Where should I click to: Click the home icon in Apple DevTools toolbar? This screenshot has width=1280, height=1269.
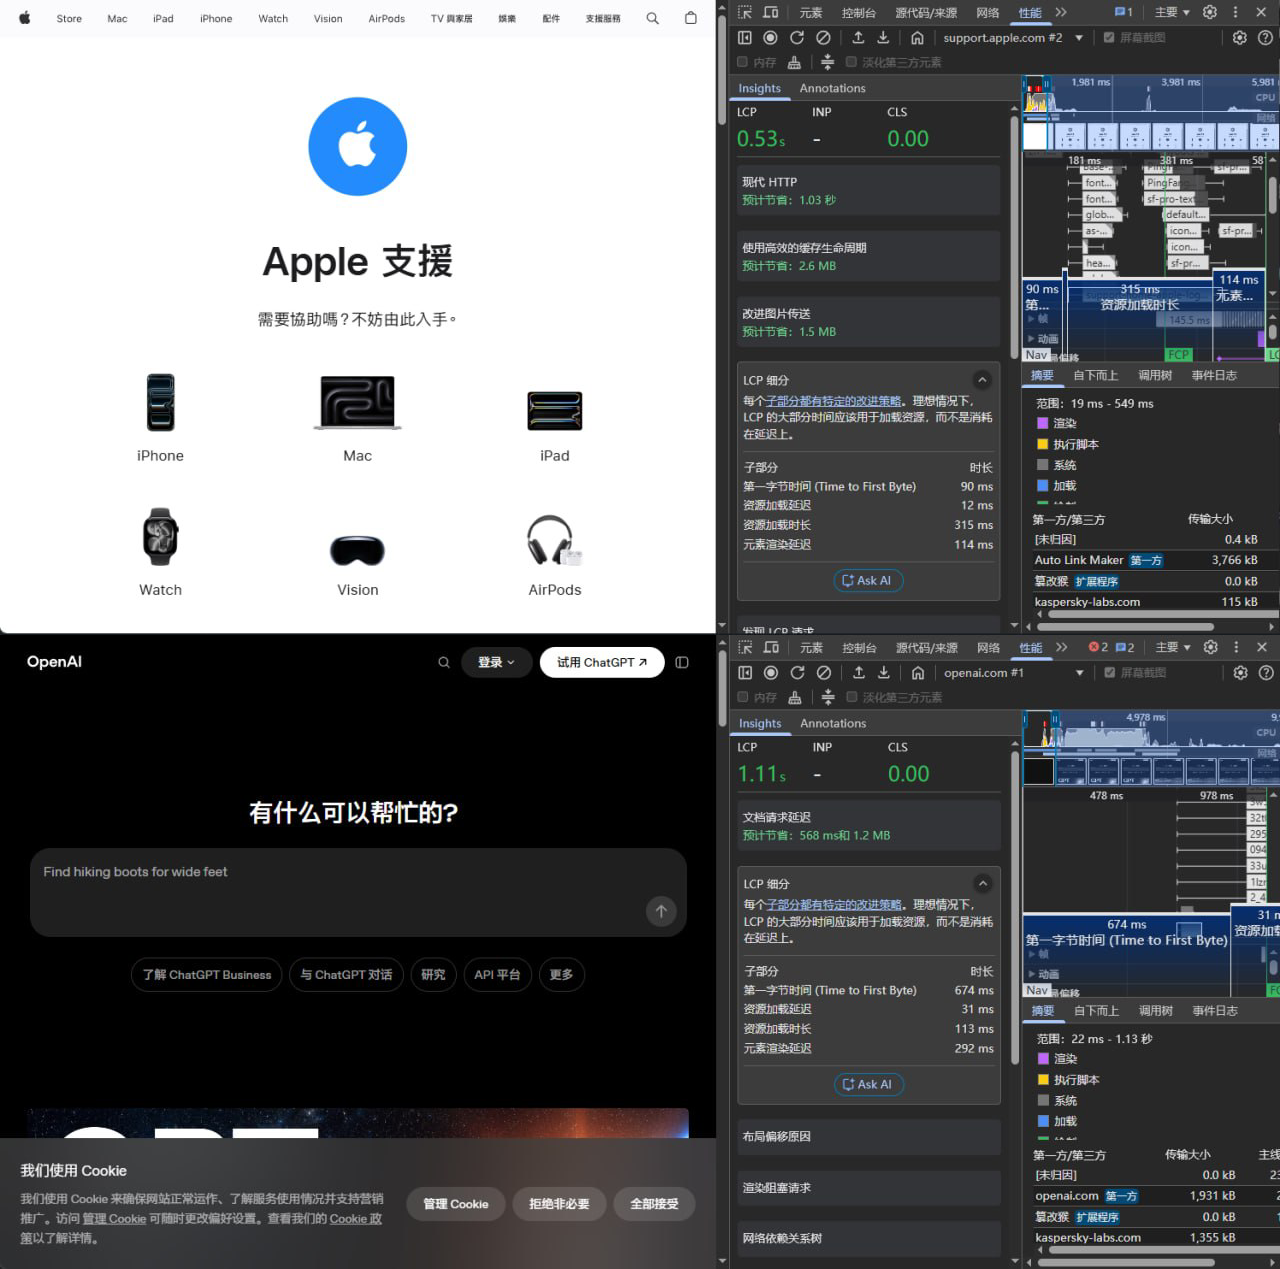[x=917, y=37]
